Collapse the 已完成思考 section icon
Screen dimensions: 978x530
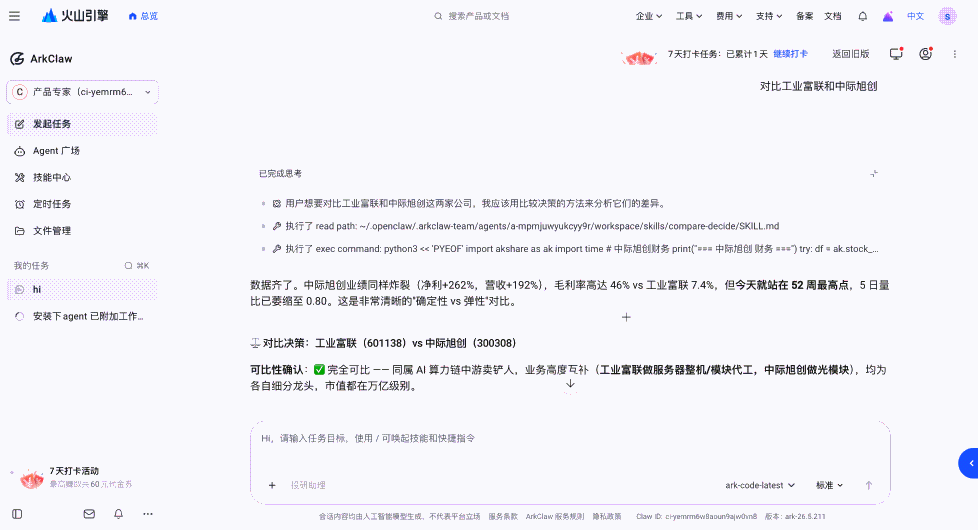coord(874,173)
